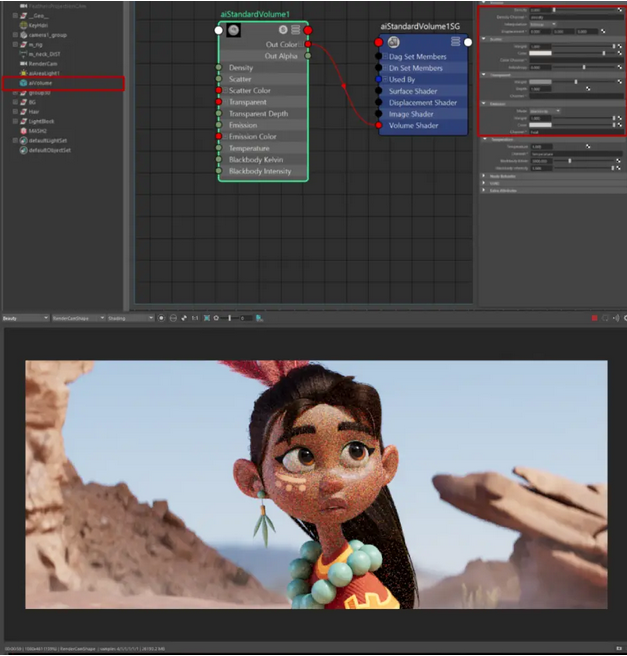Viewport: 627px width, 656px height.
Task: Collapse the Temperature section
Action: [485, 139]
